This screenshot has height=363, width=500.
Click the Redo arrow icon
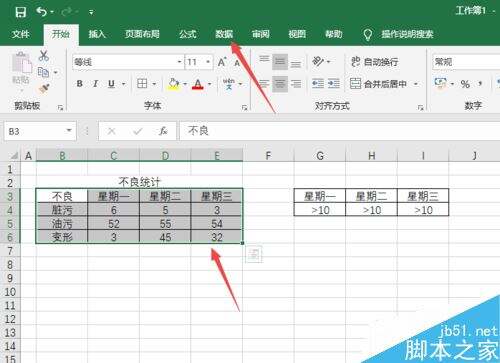66,12
